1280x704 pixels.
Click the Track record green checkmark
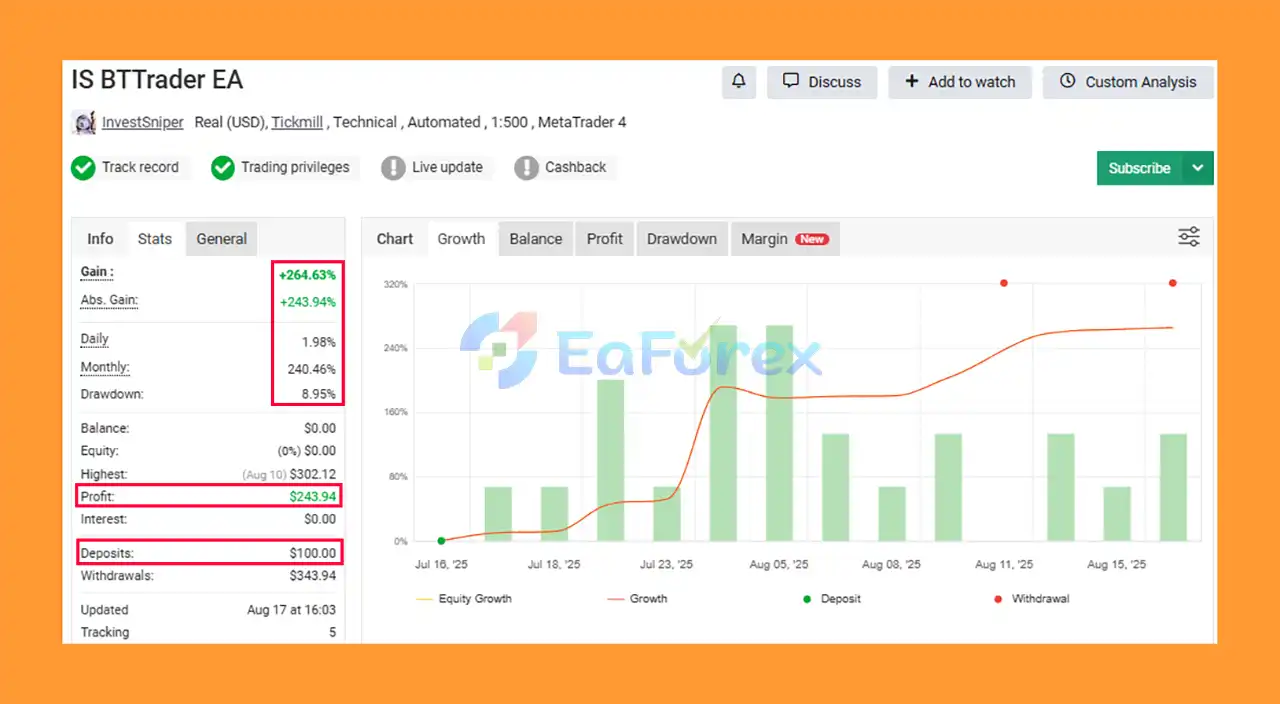pyautogui.click(x=83, y=168)
